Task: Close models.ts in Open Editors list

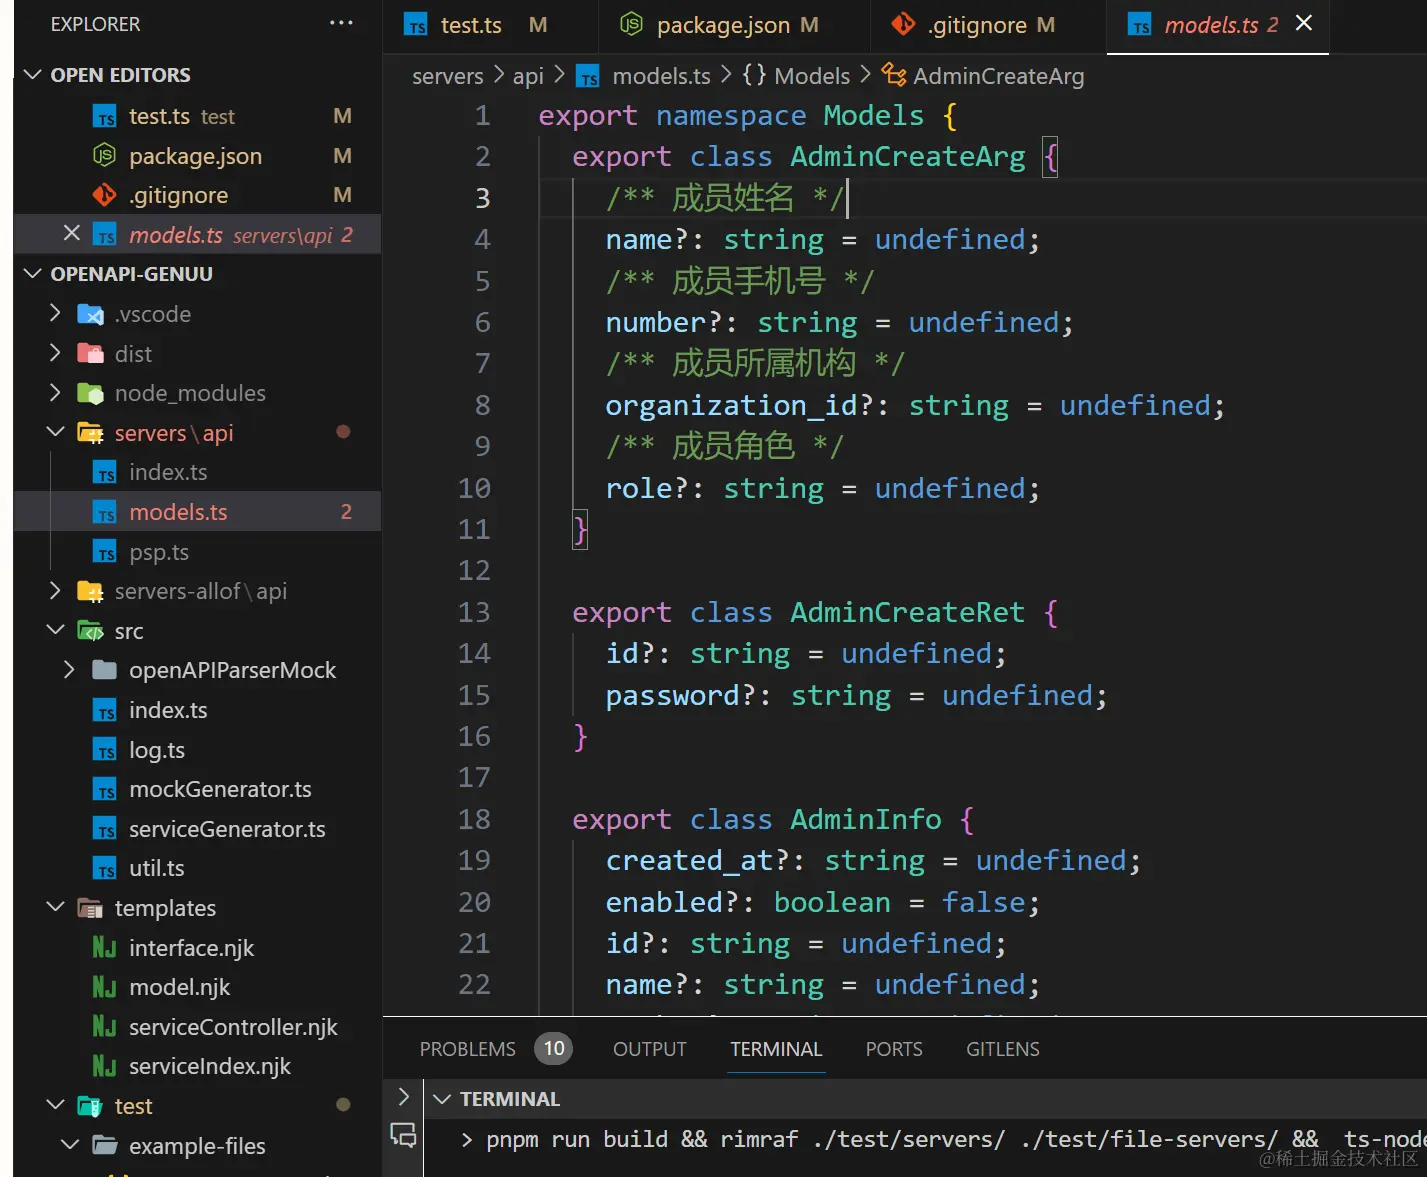Action: coord(71,233)
